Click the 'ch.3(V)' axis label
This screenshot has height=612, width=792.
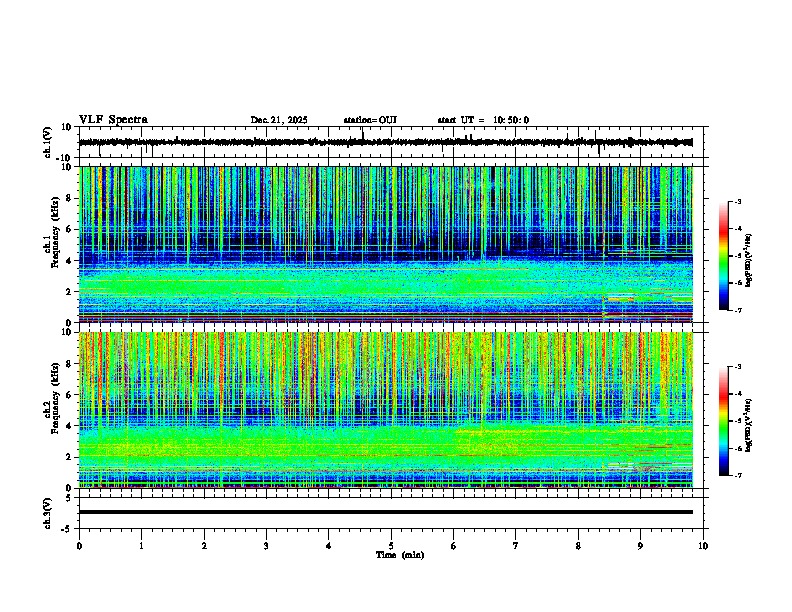(x=48, y=514)
